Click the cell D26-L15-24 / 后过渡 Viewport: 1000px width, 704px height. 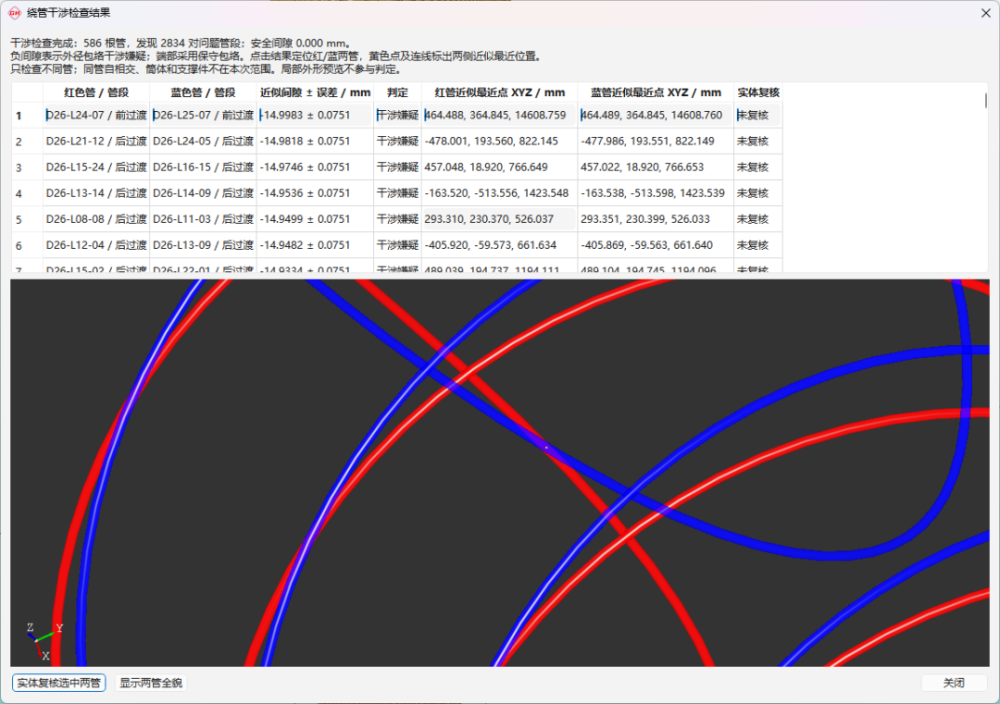96,168
